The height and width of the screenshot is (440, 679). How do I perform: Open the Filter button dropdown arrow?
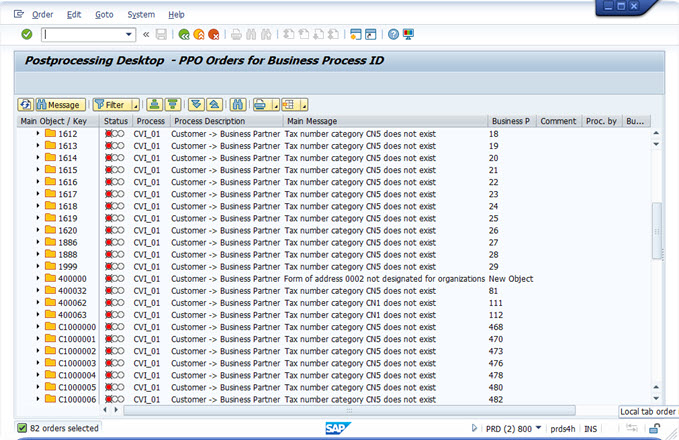[136, 105]
